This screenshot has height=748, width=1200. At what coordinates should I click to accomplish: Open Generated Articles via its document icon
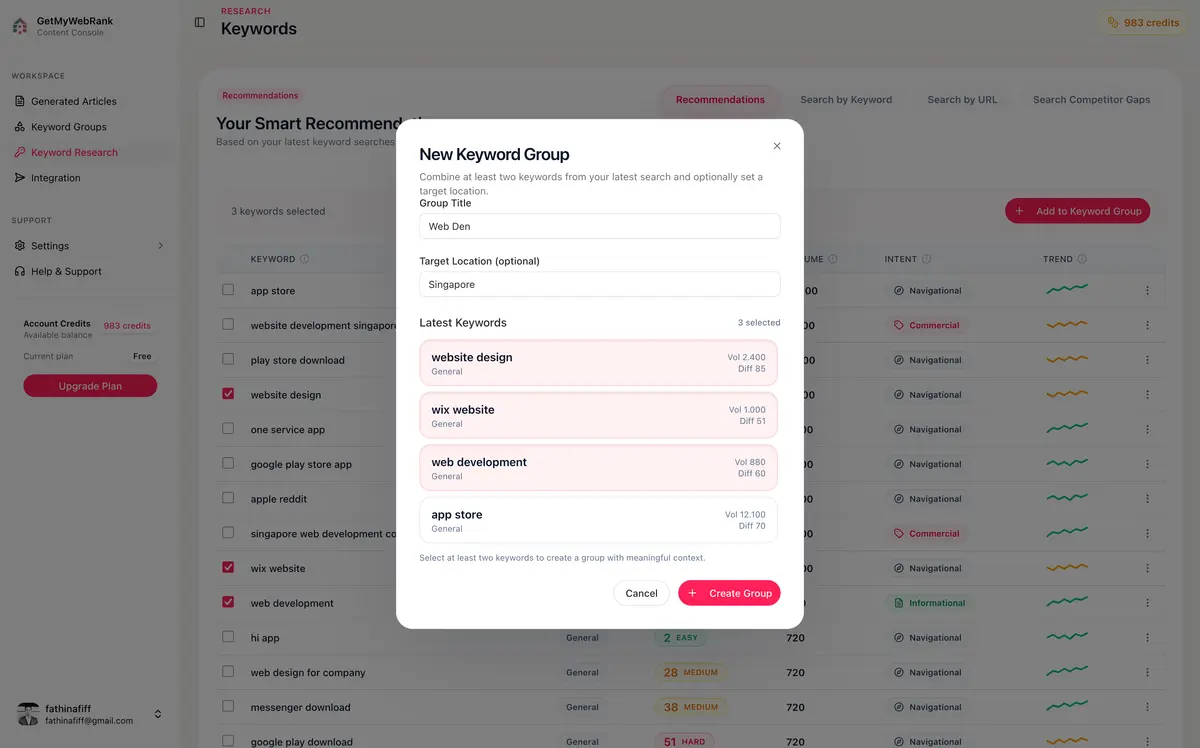[x=19, y=100]
